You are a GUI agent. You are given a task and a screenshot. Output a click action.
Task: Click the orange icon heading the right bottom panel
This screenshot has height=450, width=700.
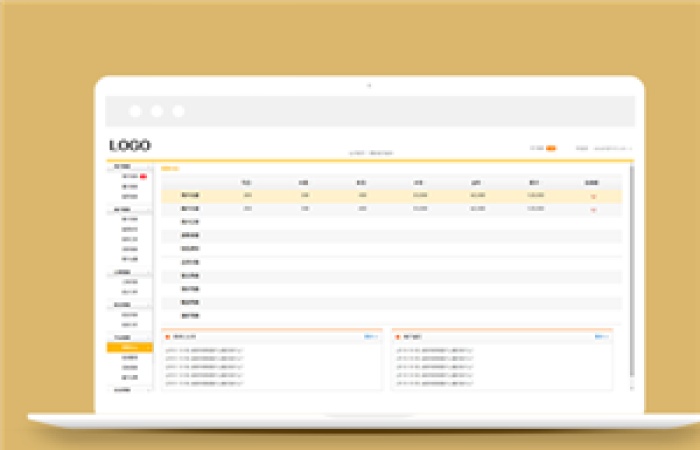click(398, 337)
